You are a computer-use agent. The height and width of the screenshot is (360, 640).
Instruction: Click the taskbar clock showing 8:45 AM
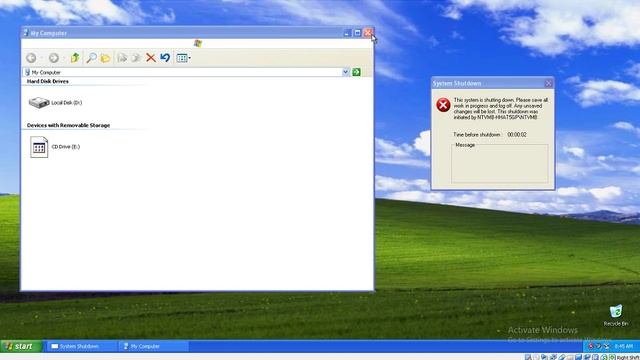coord(624,346)
